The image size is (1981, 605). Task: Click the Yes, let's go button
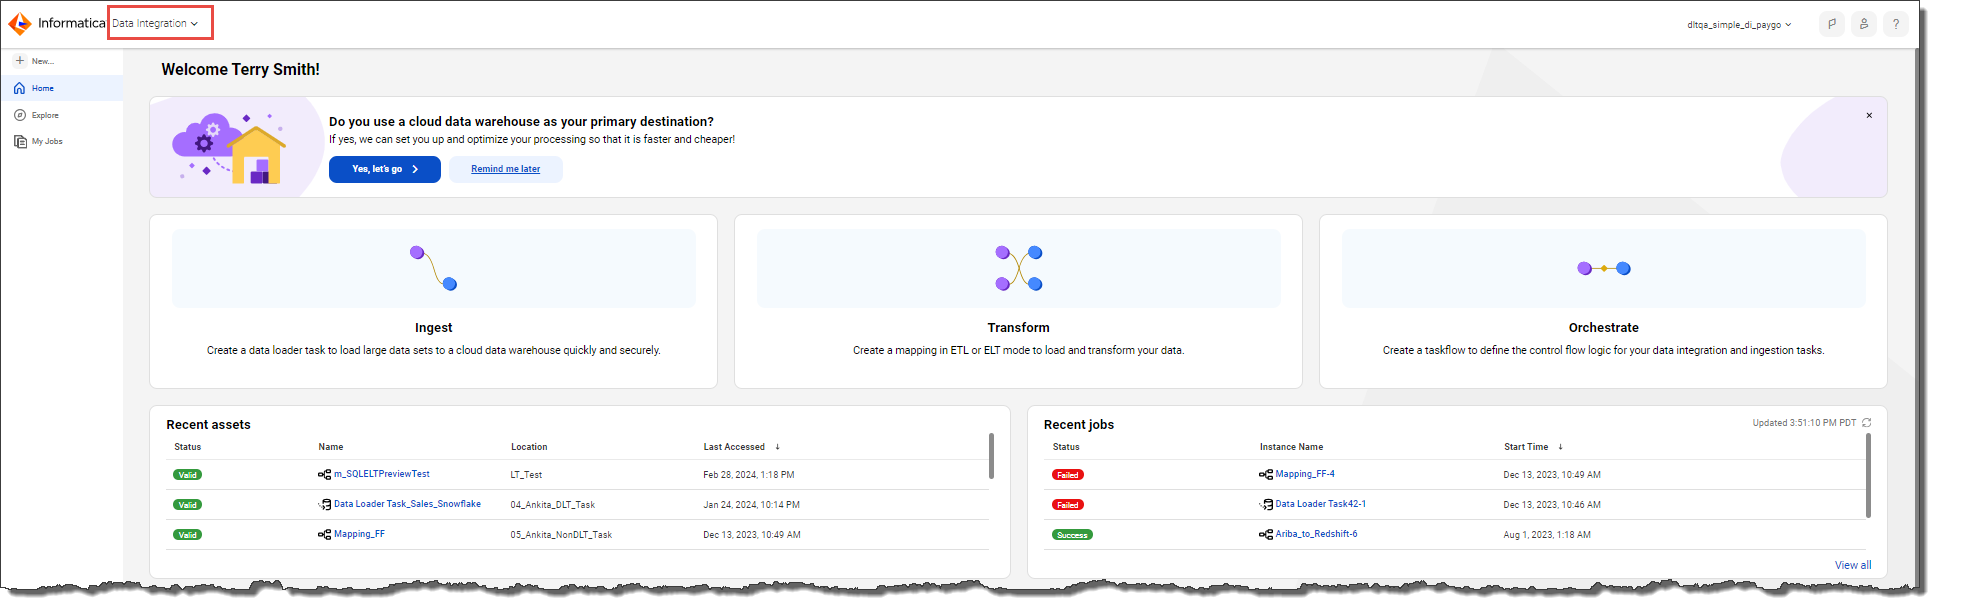(x=385, y=169)
